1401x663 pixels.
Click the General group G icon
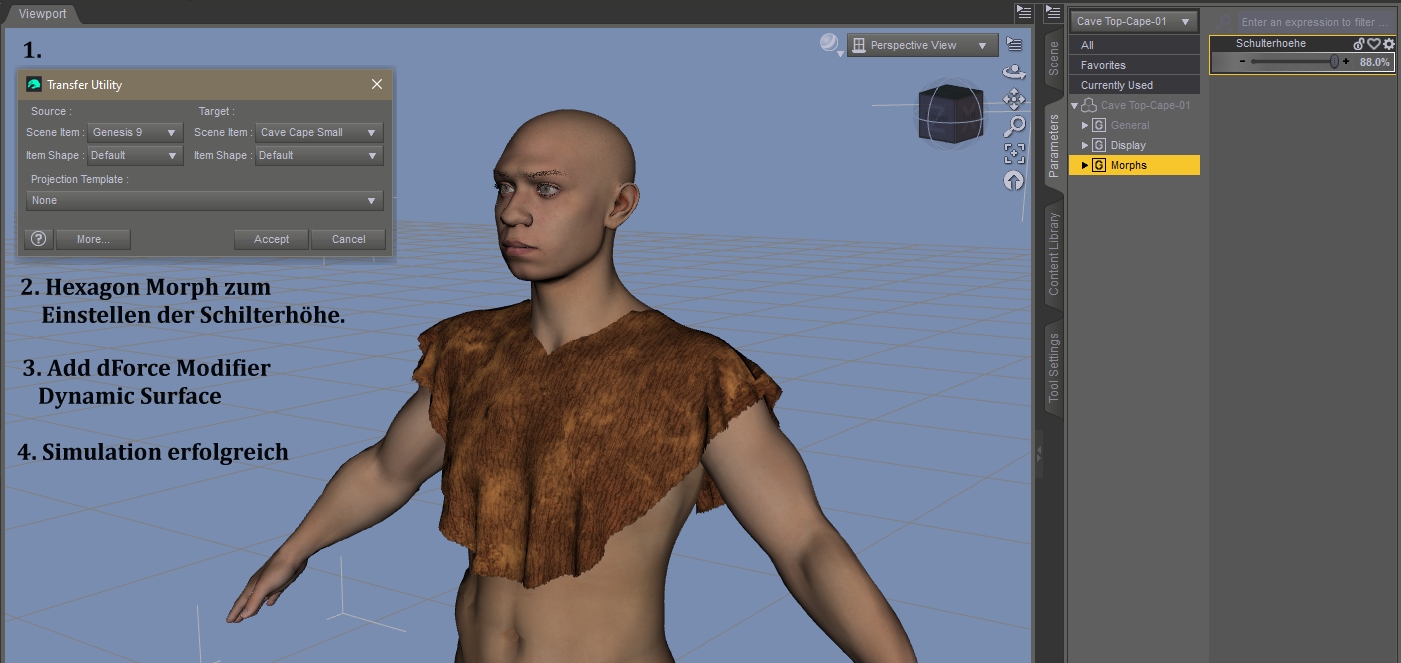(x=1099, y=125)
